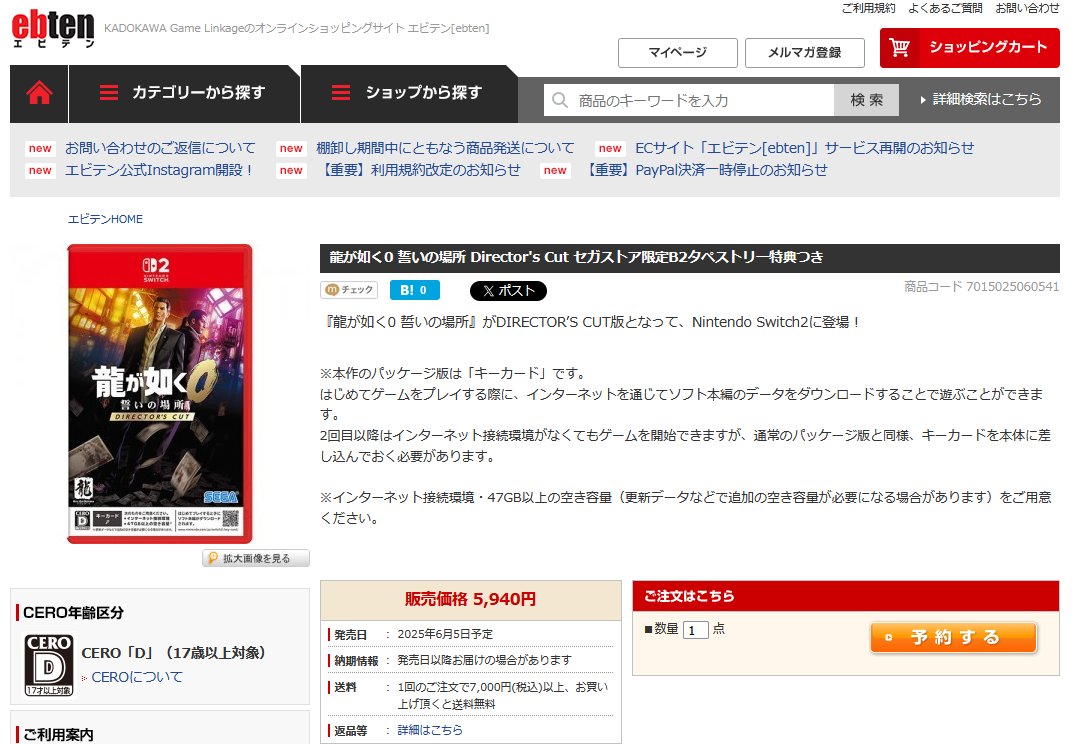Viewport: 1078px width, 744px height.
Task: Open 棚卸し期間中にともなう商品発送について notice
Action: point(445,148)
